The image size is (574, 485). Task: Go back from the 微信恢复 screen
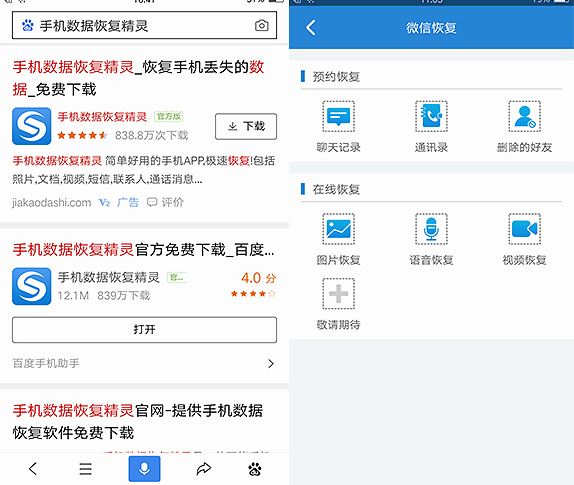[x=311, y=27]
